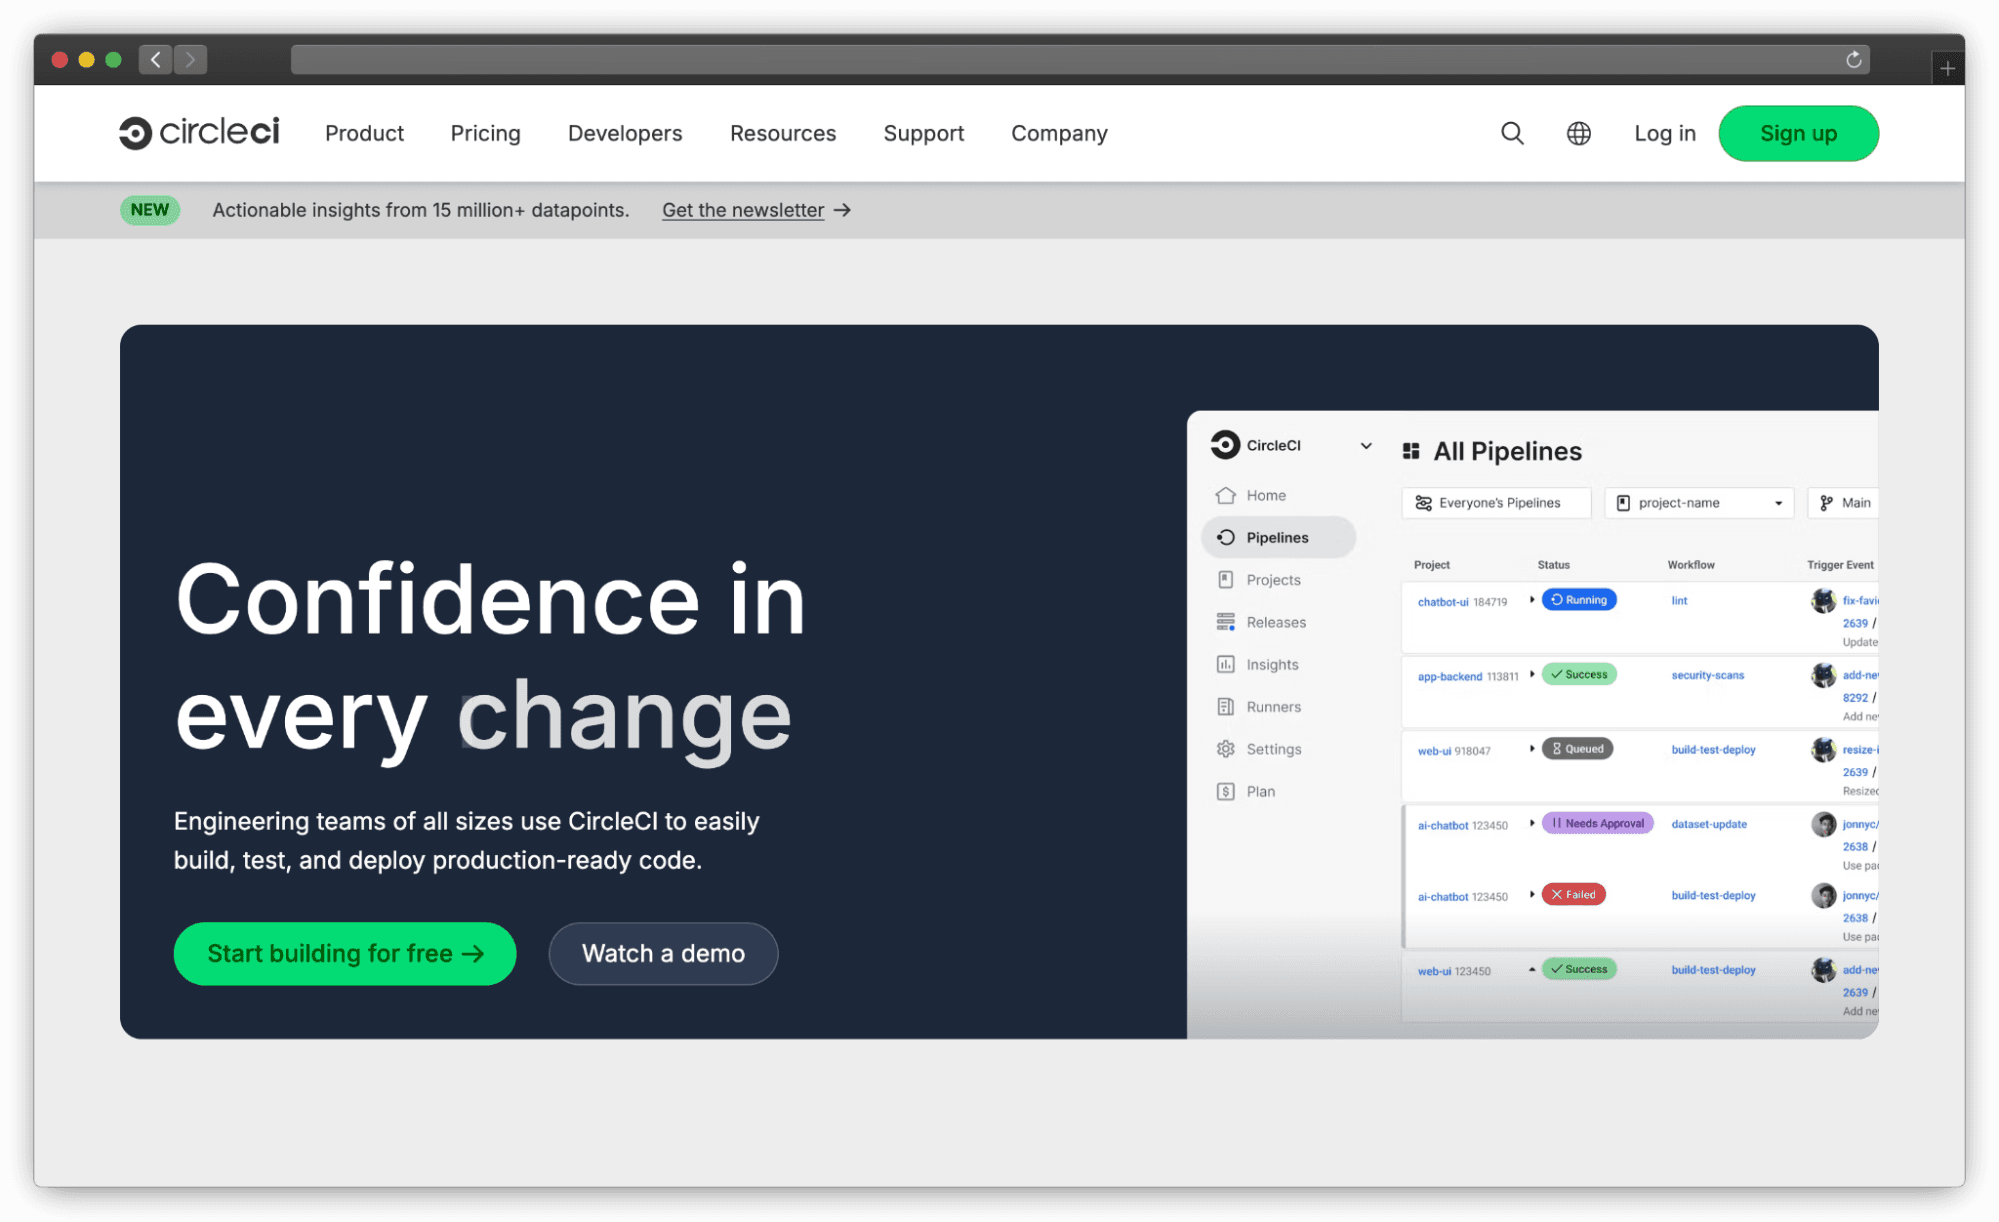Follow the Get the newsletter link
This screenshot has width=1999, height=1222.
[756, 210]
